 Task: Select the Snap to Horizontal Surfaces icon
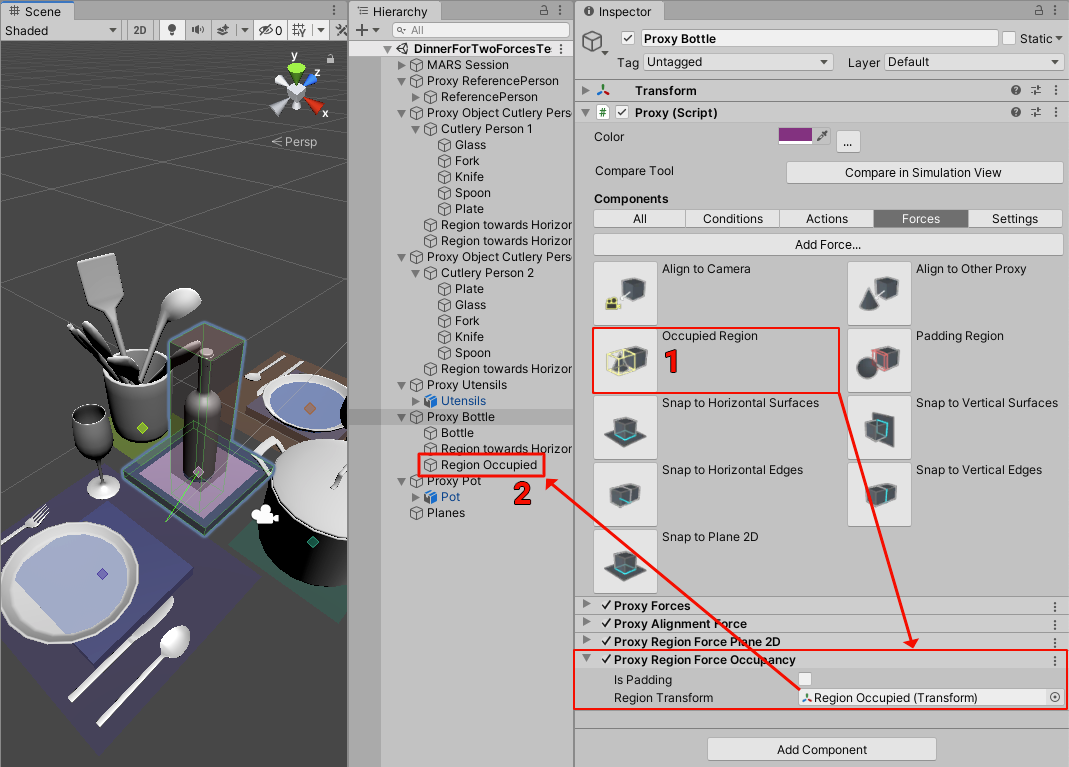[626, 426]
